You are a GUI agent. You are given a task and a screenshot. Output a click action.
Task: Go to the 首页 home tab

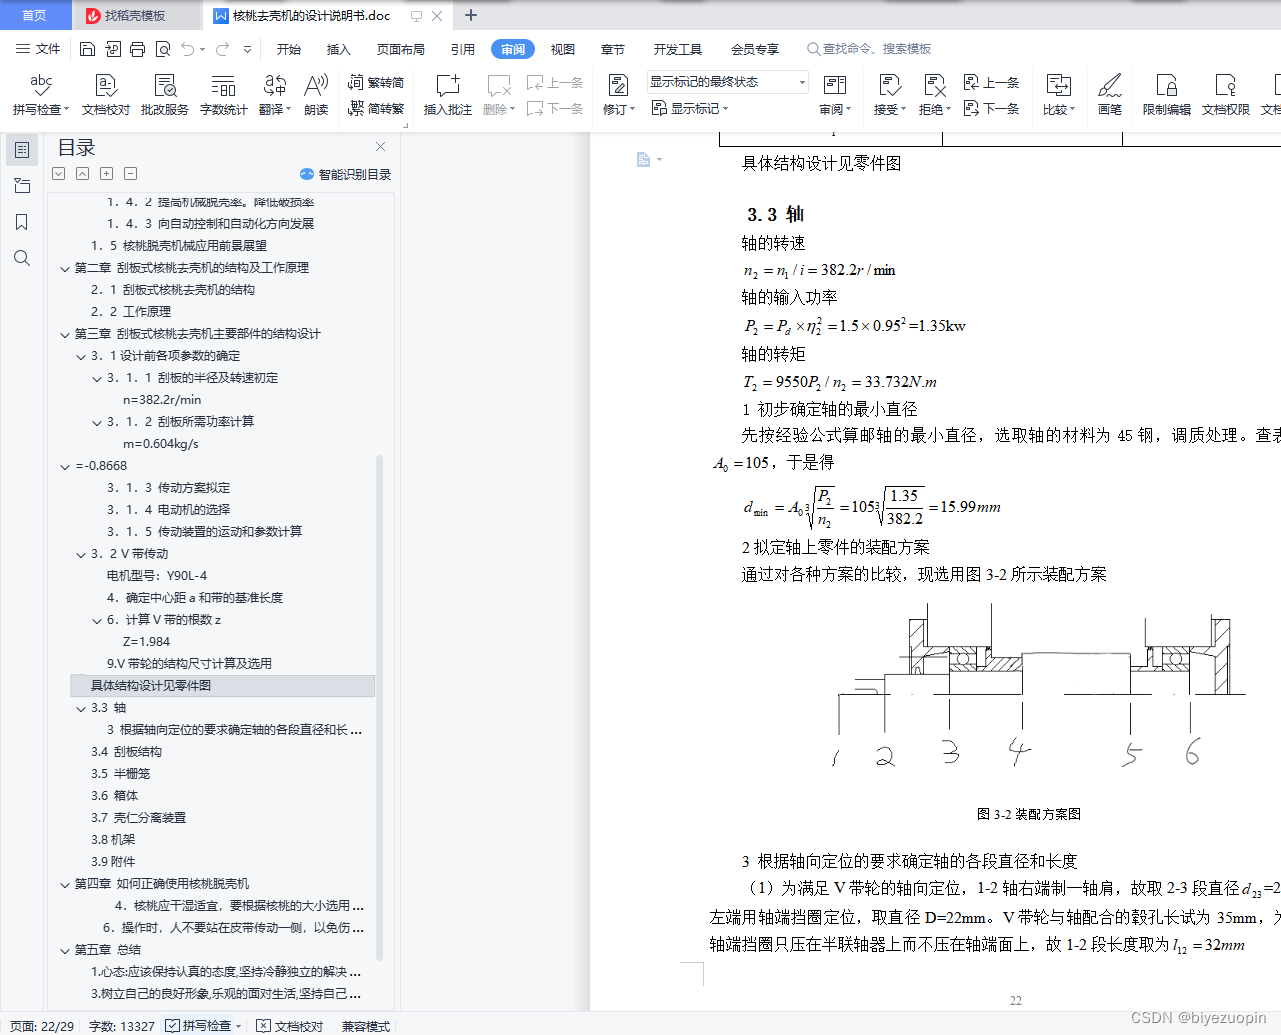point(34,15)
